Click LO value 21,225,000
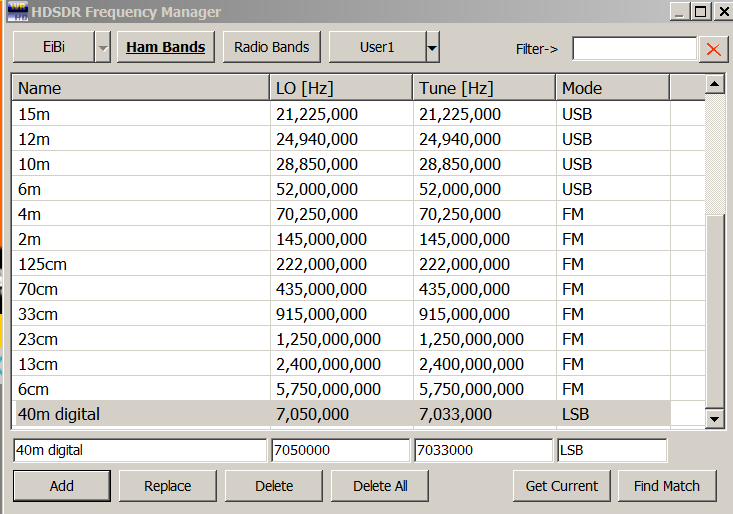This screenshot has width=733, height=514. 317,114
